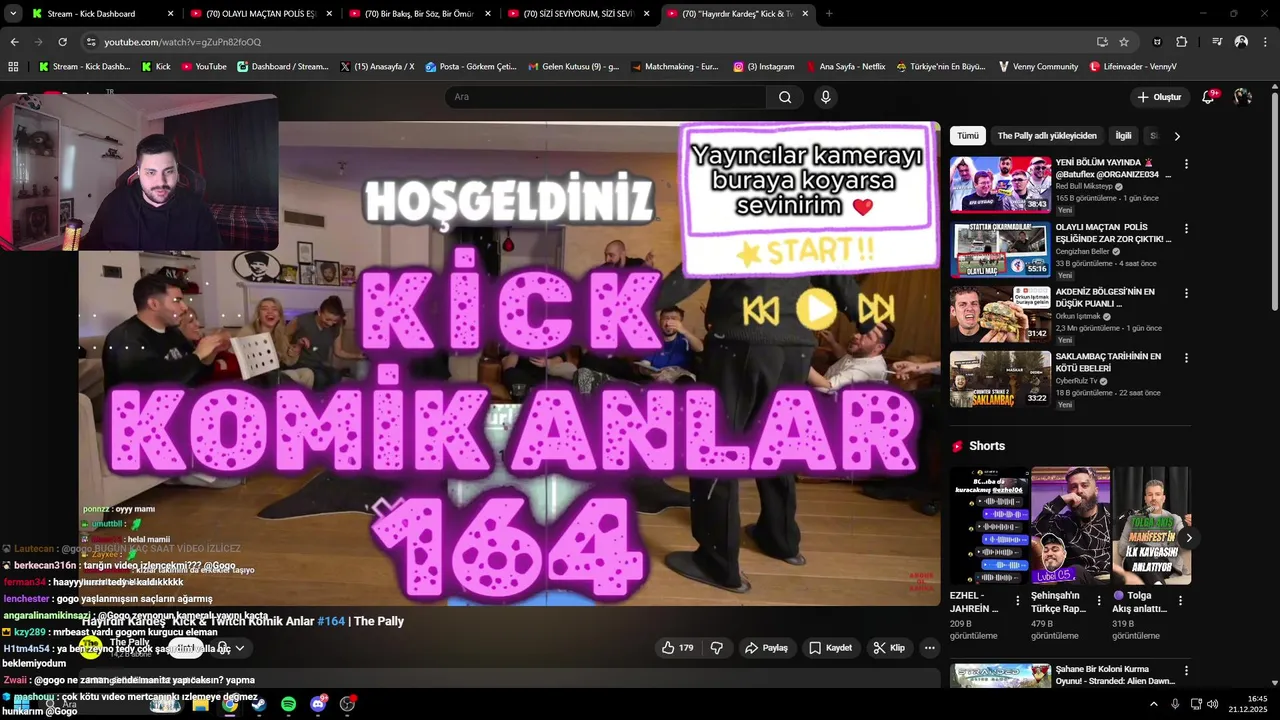The image size is (1280, 720).
Task: Click the Paylaş share button
Action: (766, 648)
